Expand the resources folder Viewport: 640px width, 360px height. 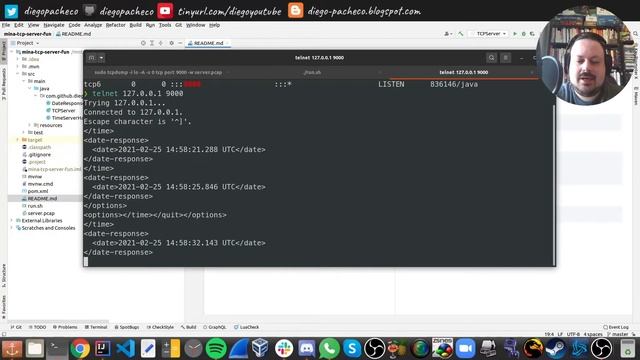click(30, 125)
